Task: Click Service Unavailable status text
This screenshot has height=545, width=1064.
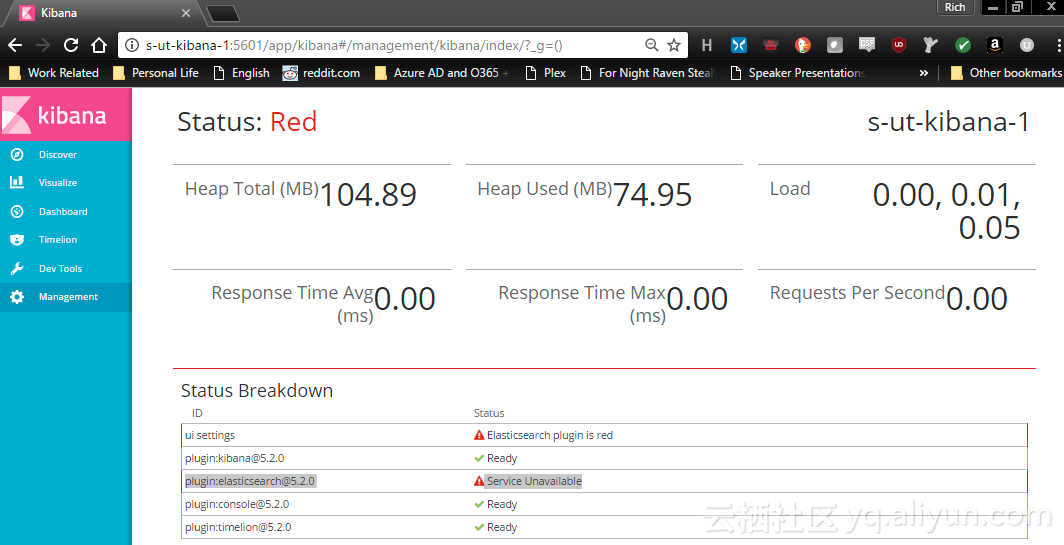Action: [x=534, y=481]
